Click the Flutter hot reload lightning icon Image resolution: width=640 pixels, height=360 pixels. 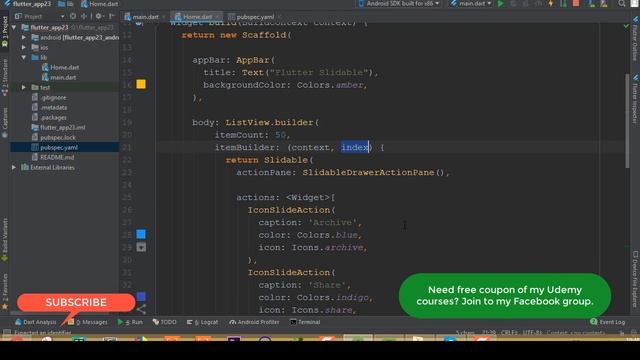coord(551,4)
